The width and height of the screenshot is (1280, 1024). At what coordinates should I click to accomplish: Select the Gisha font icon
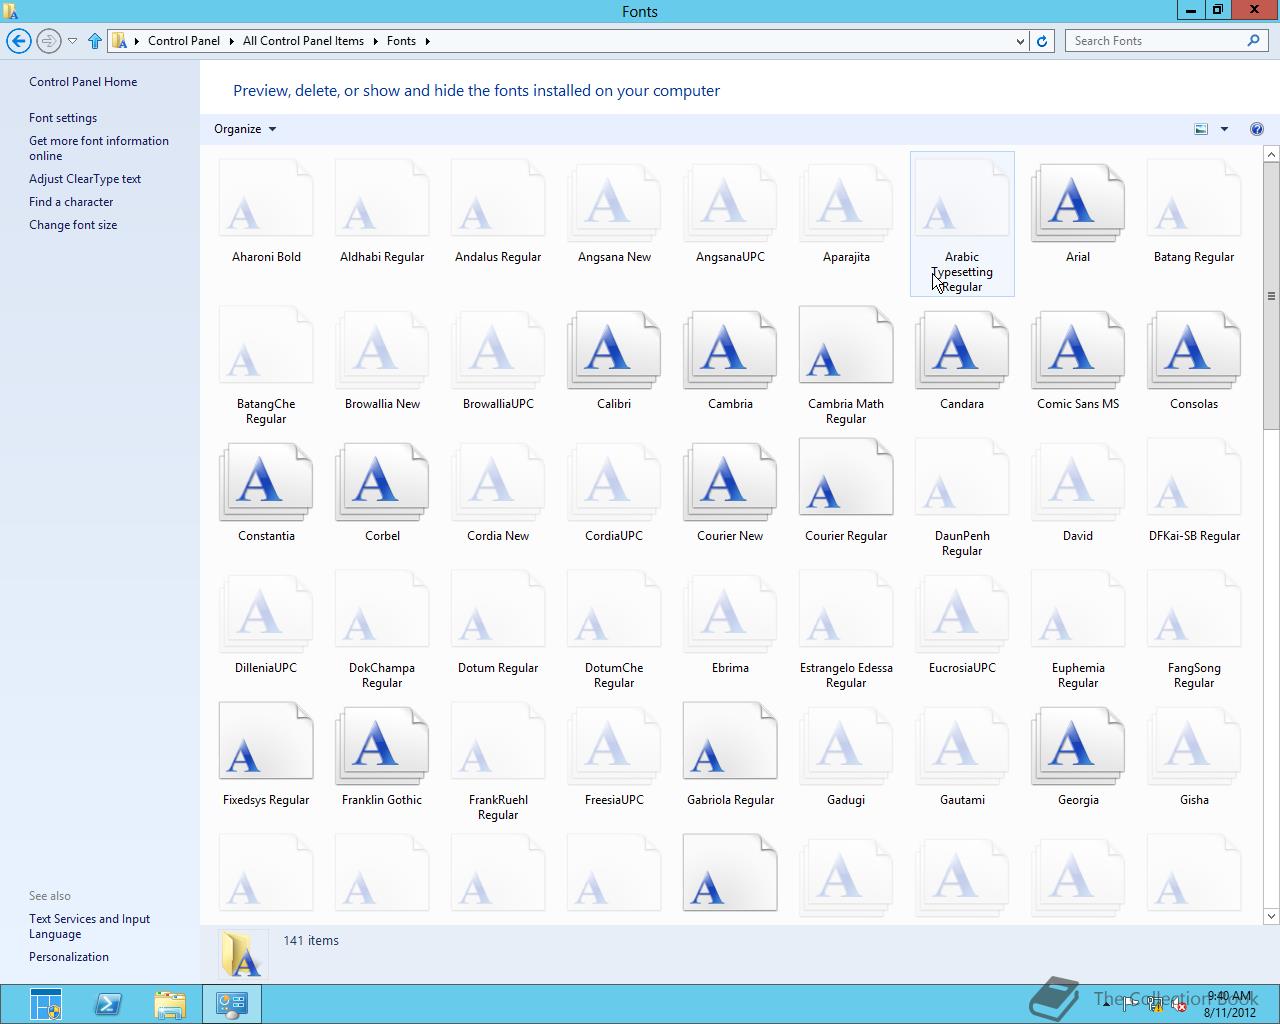tap(1194, 743)
